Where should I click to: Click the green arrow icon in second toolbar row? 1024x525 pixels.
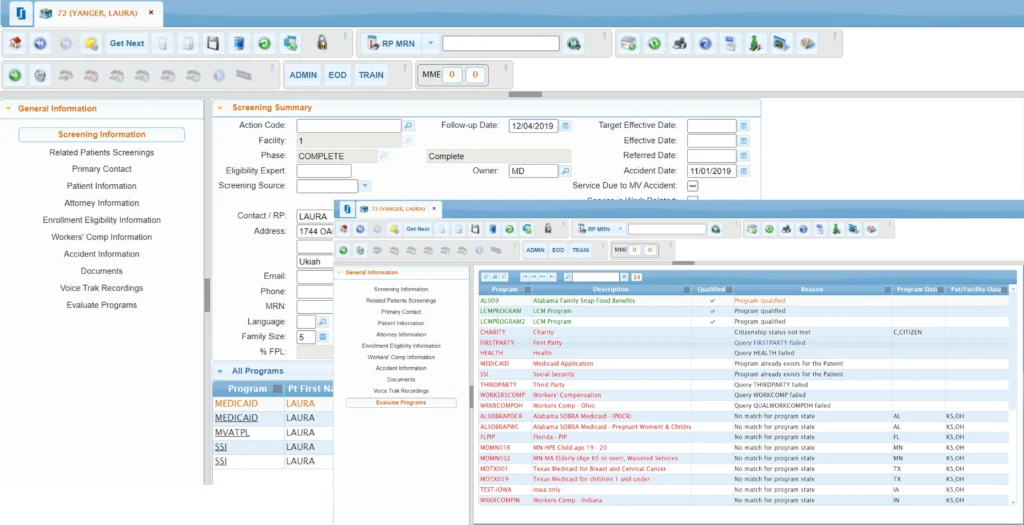15,75
